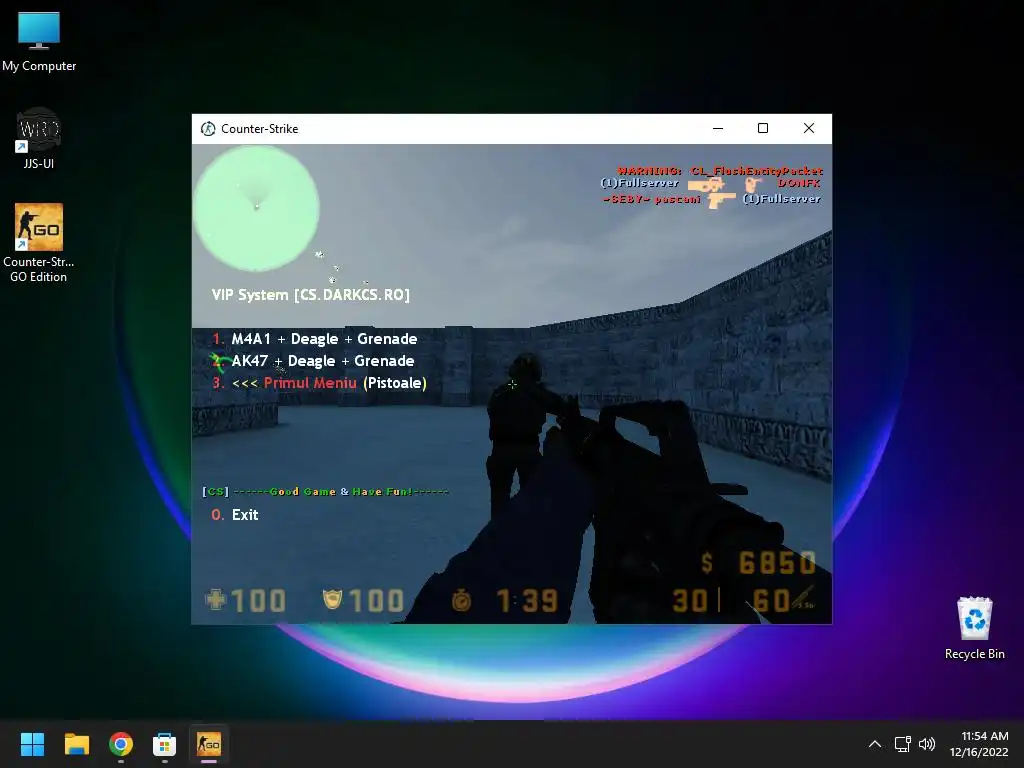
Task: Select M4A1 + Deagle + Grenade option
Action: (x=315, y=339)
